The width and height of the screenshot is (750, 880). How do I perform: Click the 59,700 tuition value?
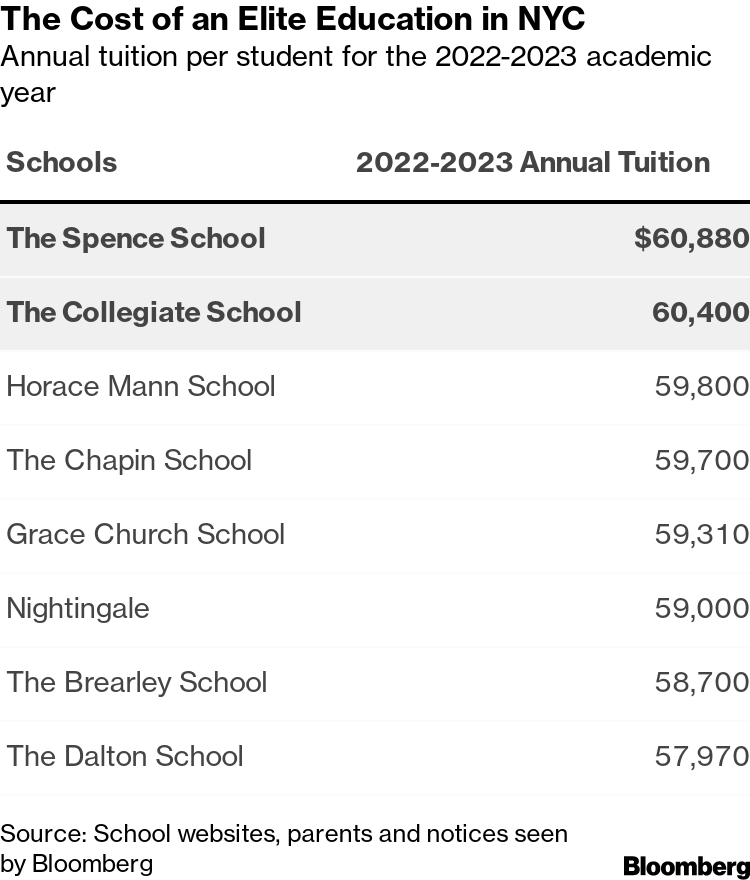pyautogui.click(x=701, y=460)
